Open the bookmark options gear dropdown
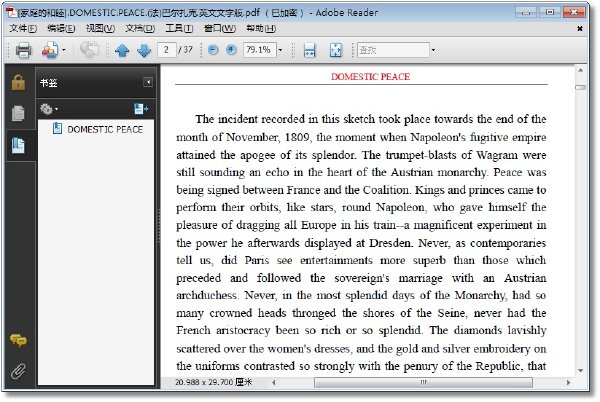This screenshot has width=600, height=402. [x=49, y=109]
